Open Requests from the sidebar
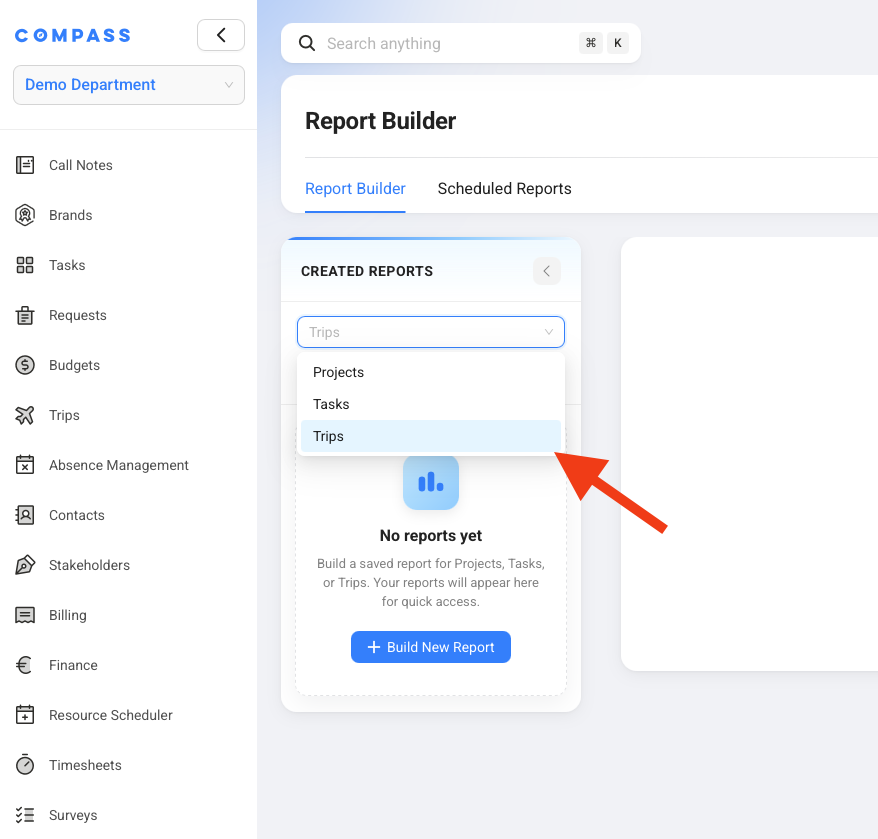The height and width of the screenshot is (839, 878). 78,315
